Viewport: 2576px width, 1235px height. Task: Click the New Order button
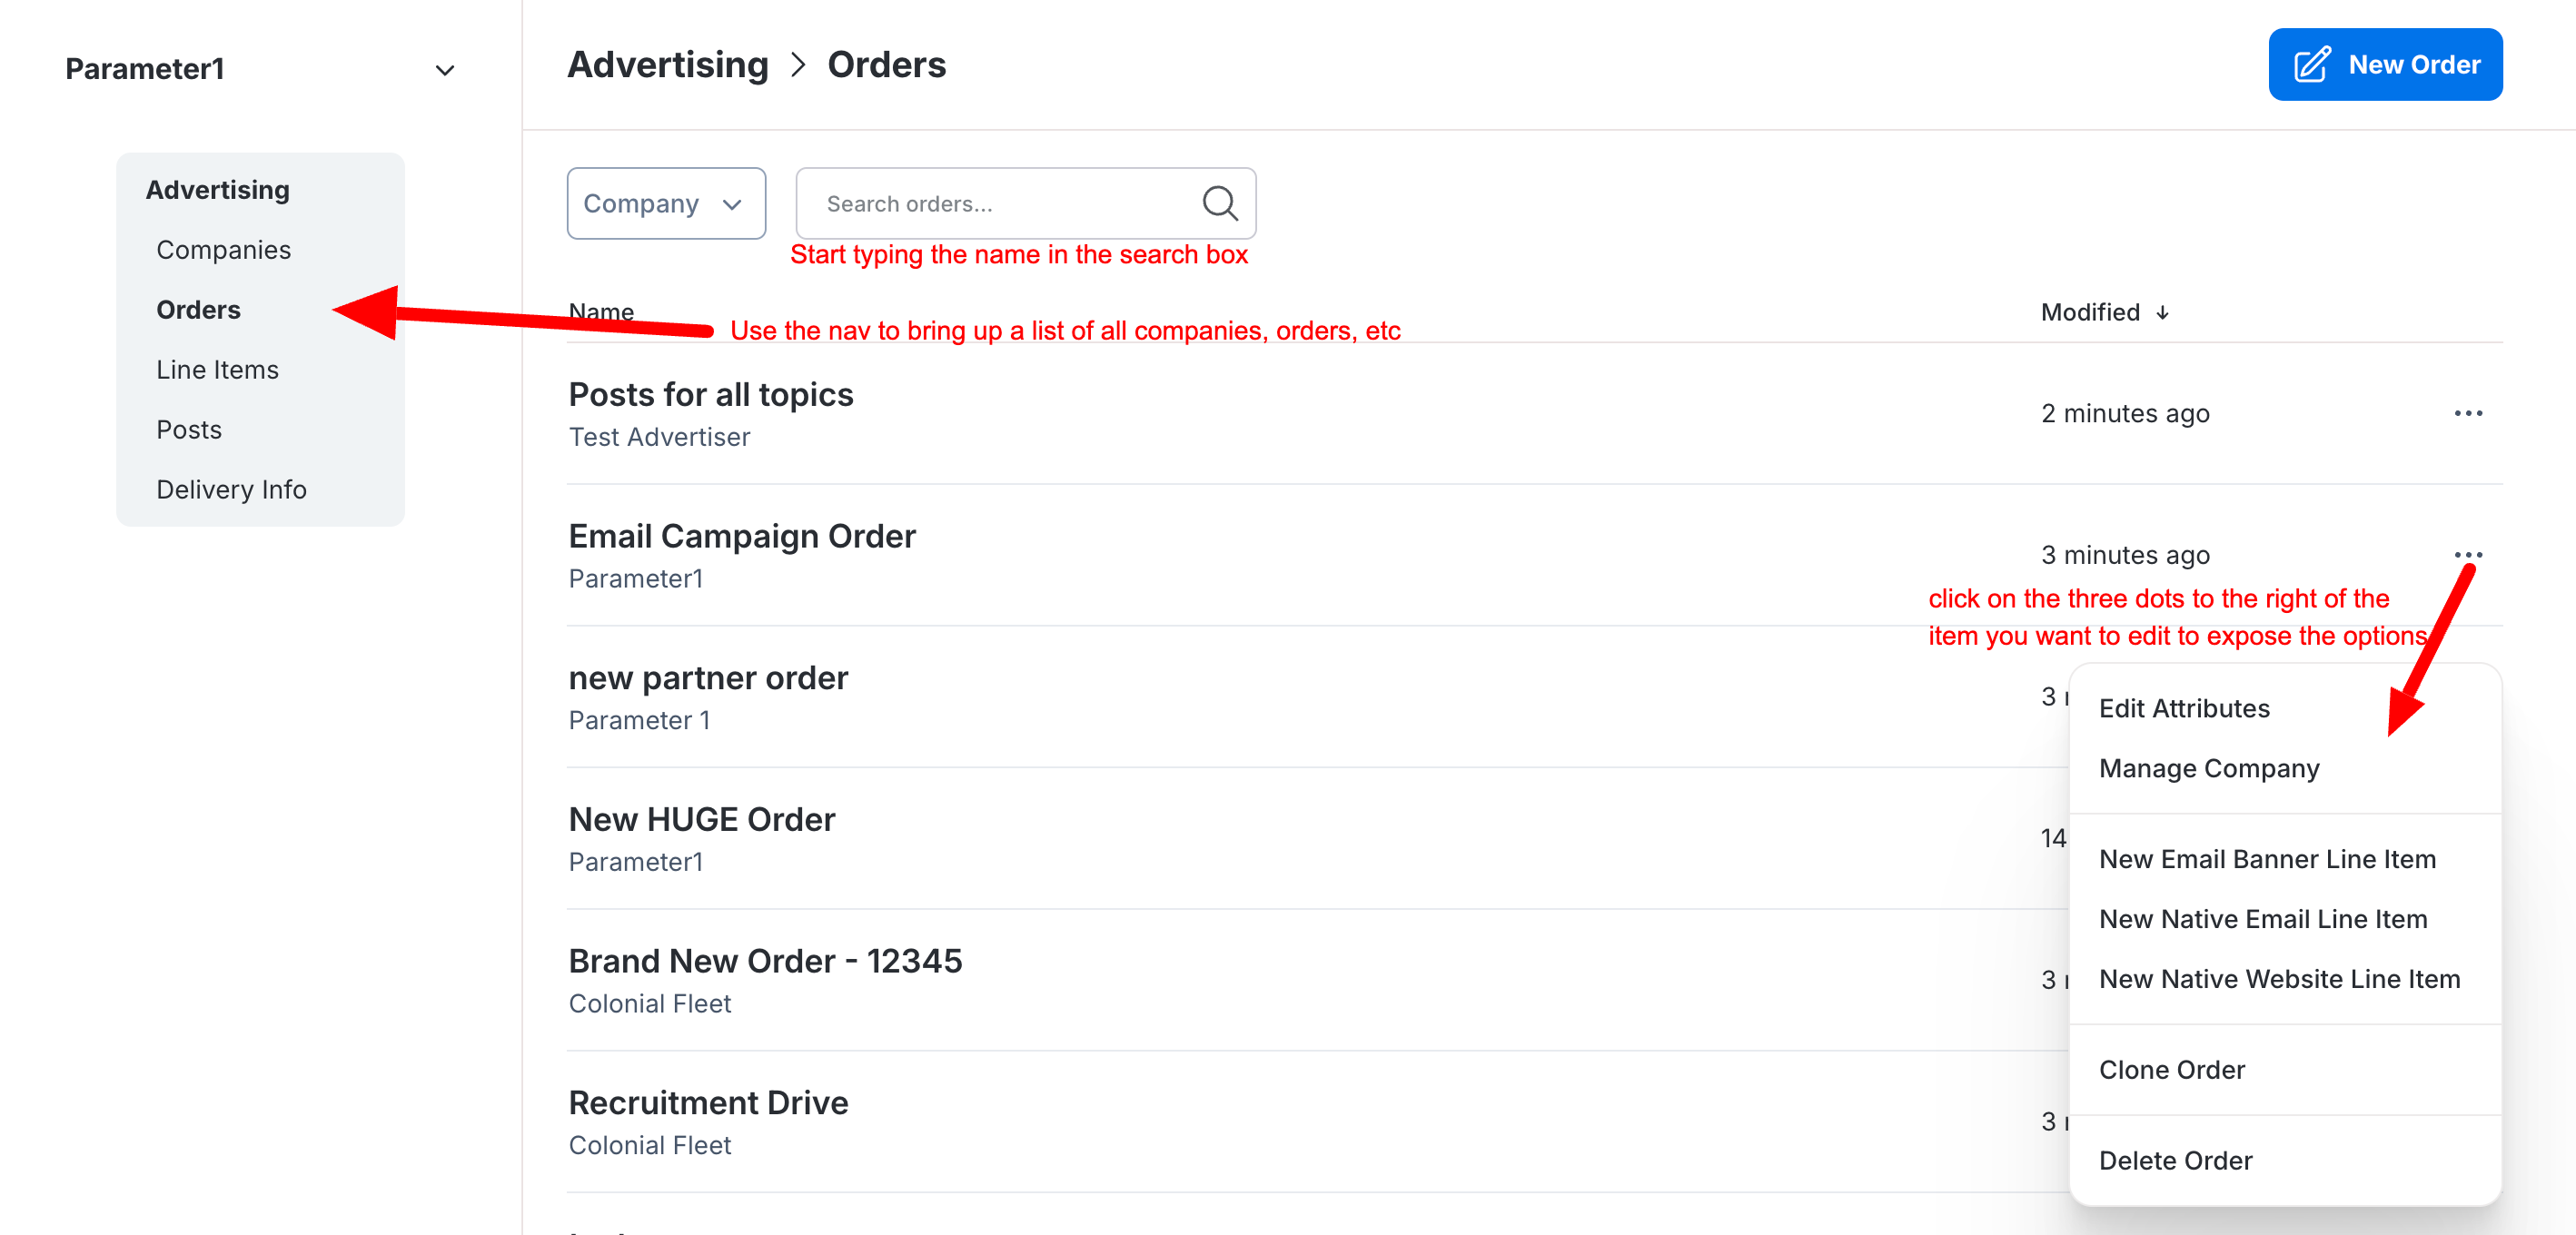point(2384,65)
